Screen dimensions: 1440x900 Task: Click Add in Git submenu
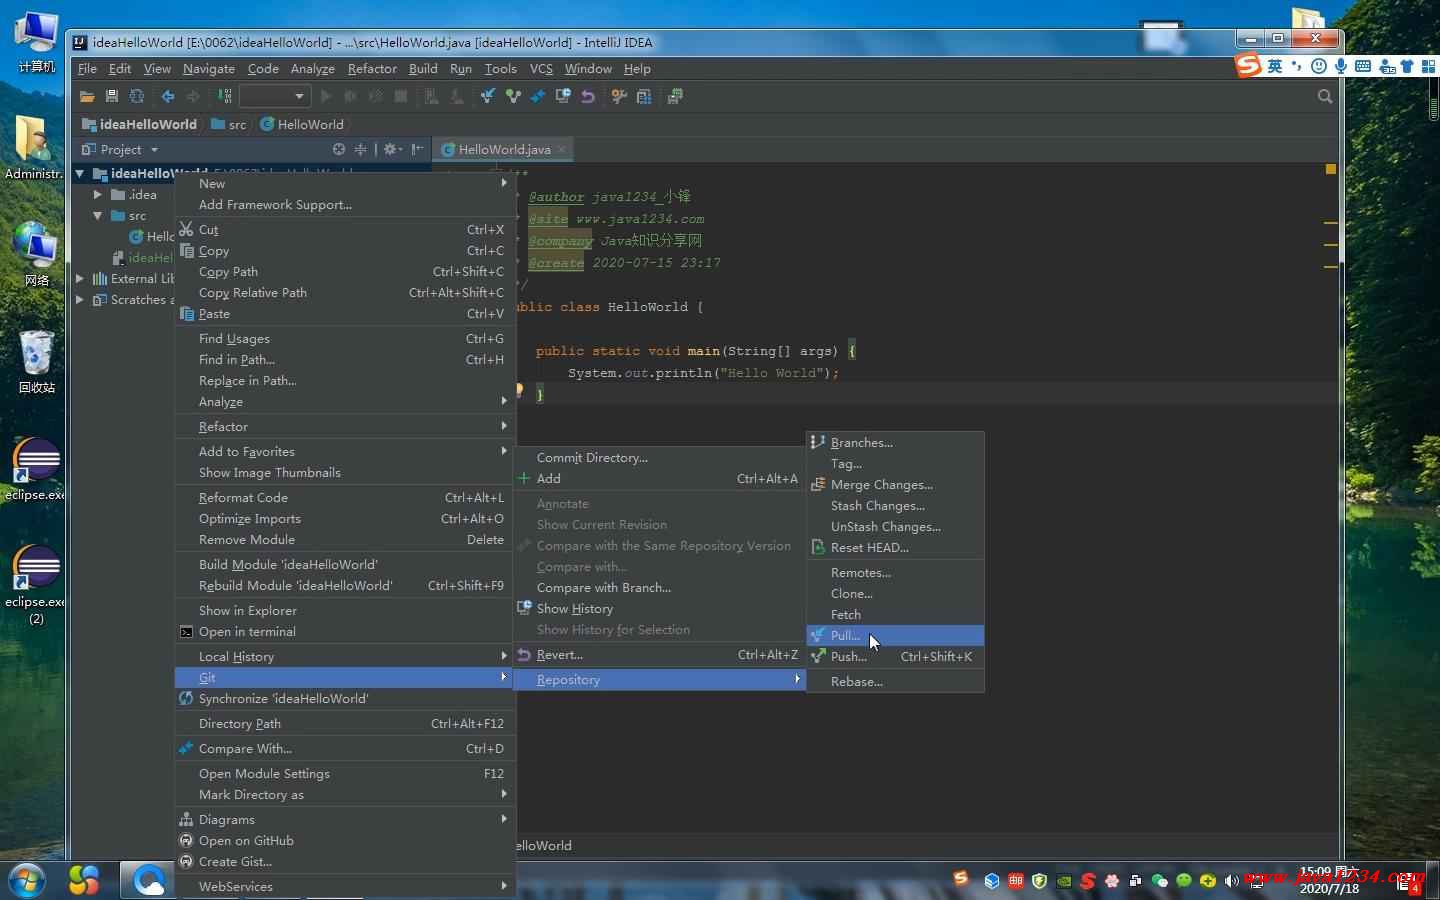pyautogui.click(x=659, y=478)
